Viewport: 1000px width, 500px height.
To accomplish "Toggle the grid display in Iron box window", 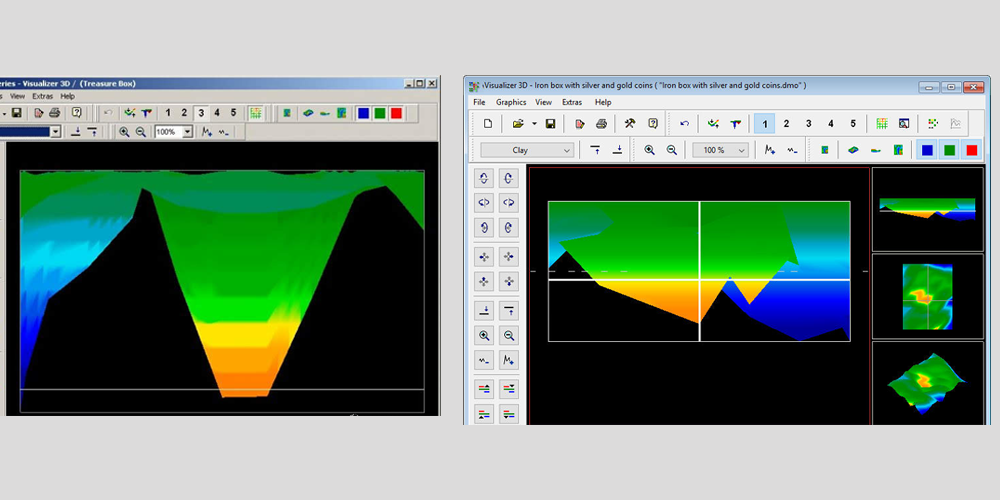I will (882, 124).
